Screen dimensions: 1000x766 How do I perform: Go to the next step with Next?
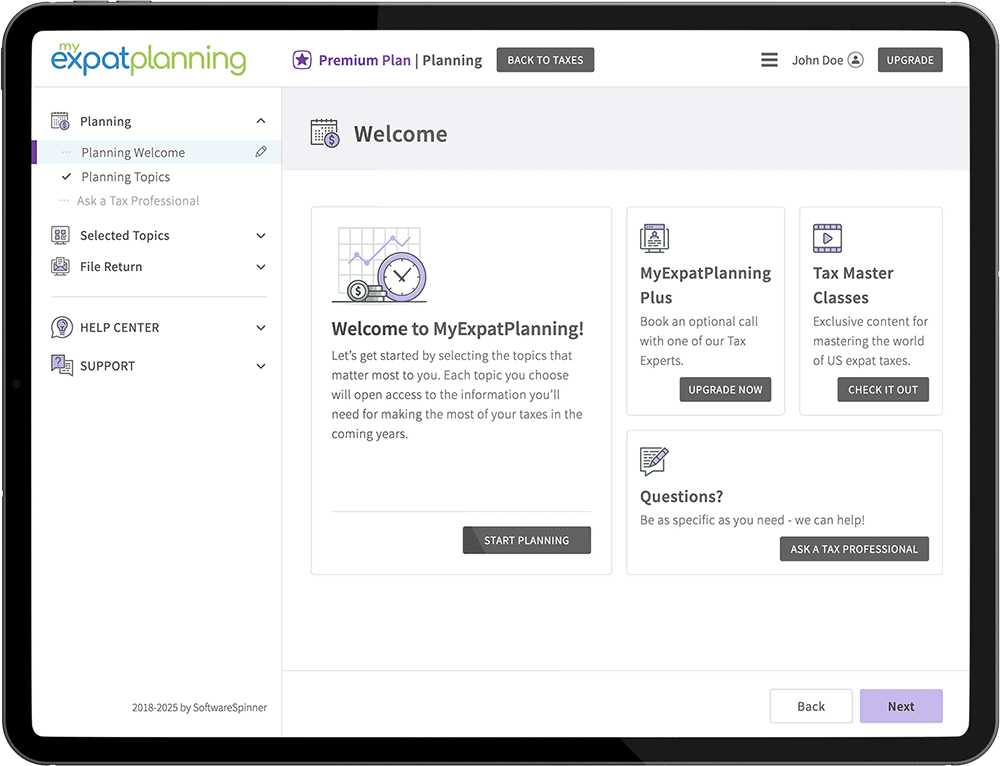900,706
